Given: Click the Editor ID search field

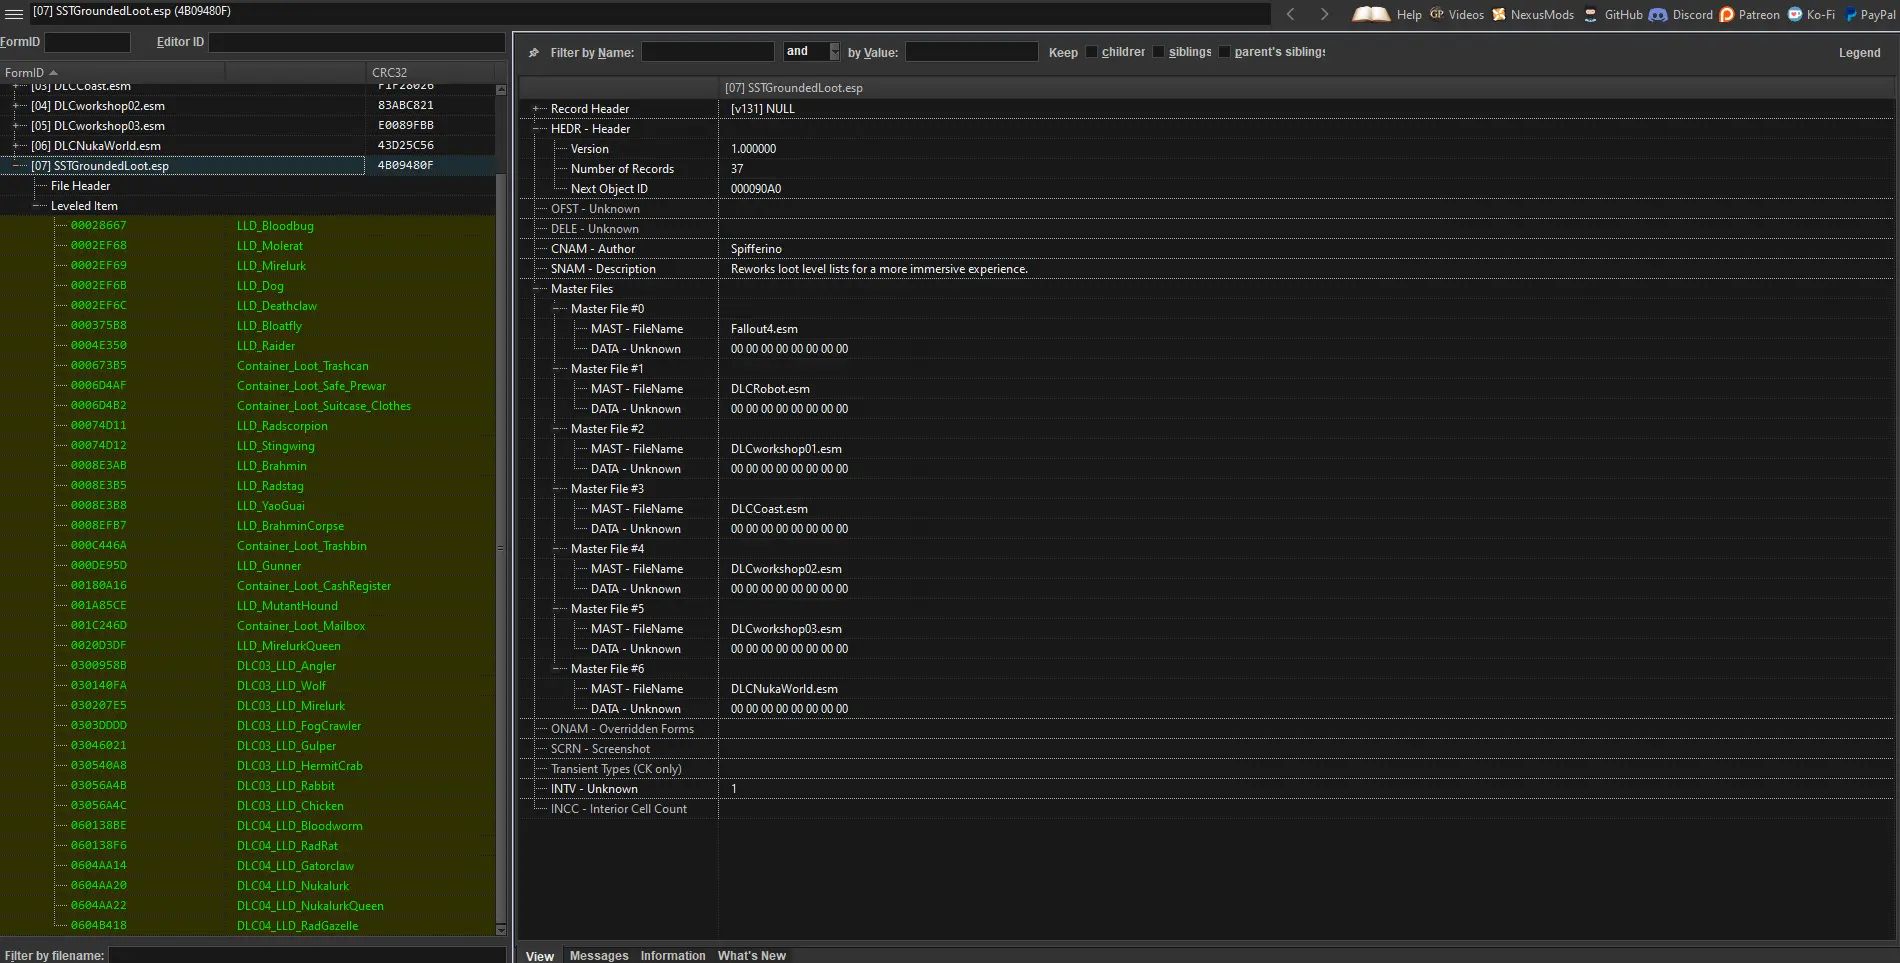Looking at the screenshot, I should coord(356,42).
